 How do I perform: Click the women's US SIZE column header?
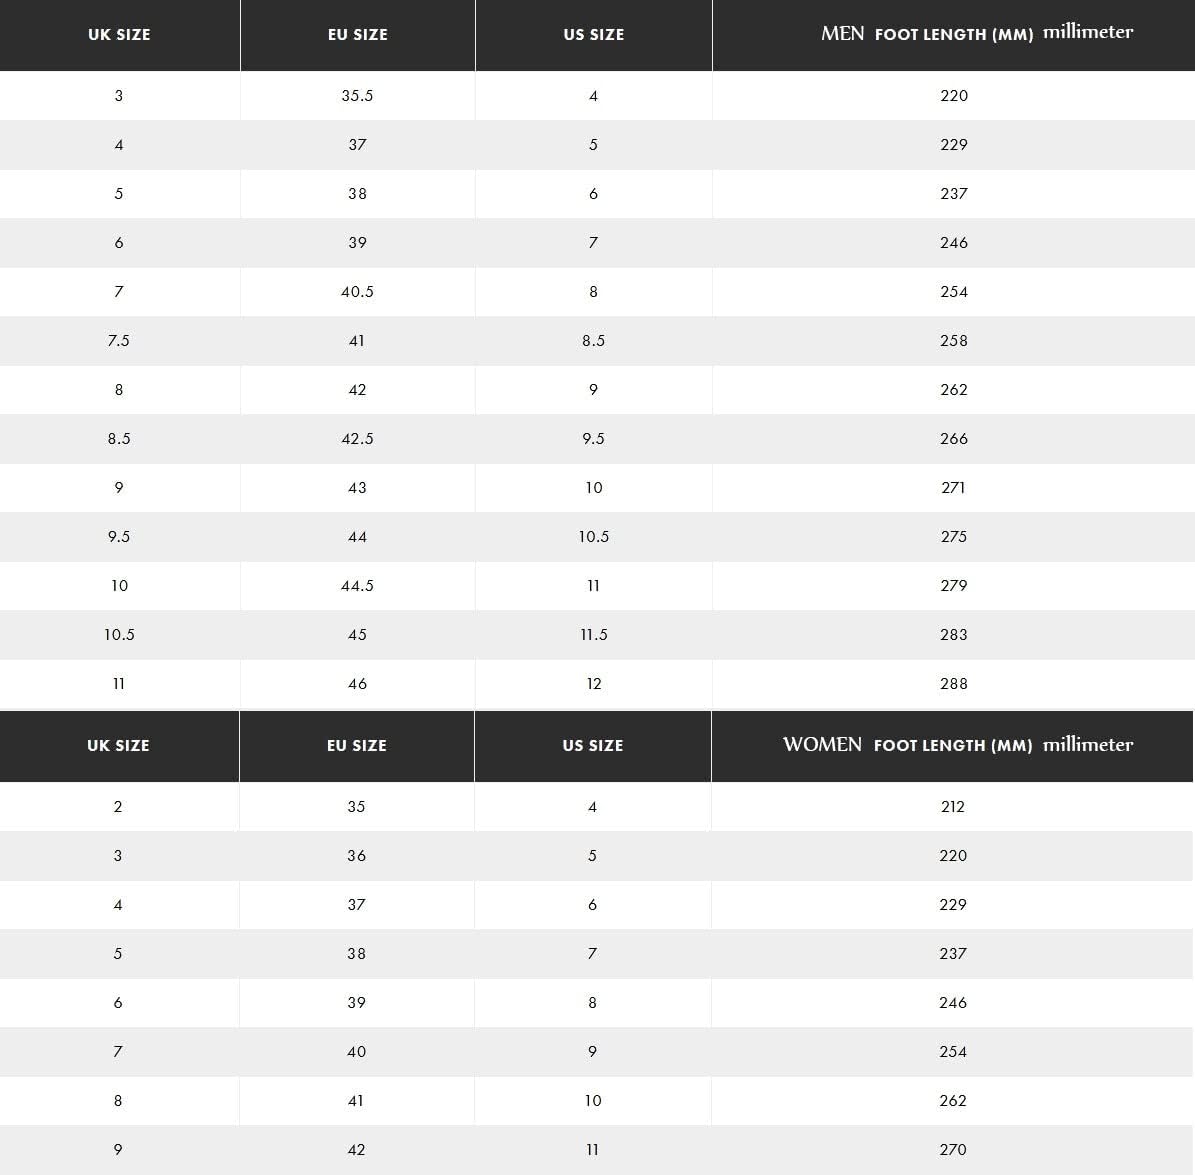[592, 746]
